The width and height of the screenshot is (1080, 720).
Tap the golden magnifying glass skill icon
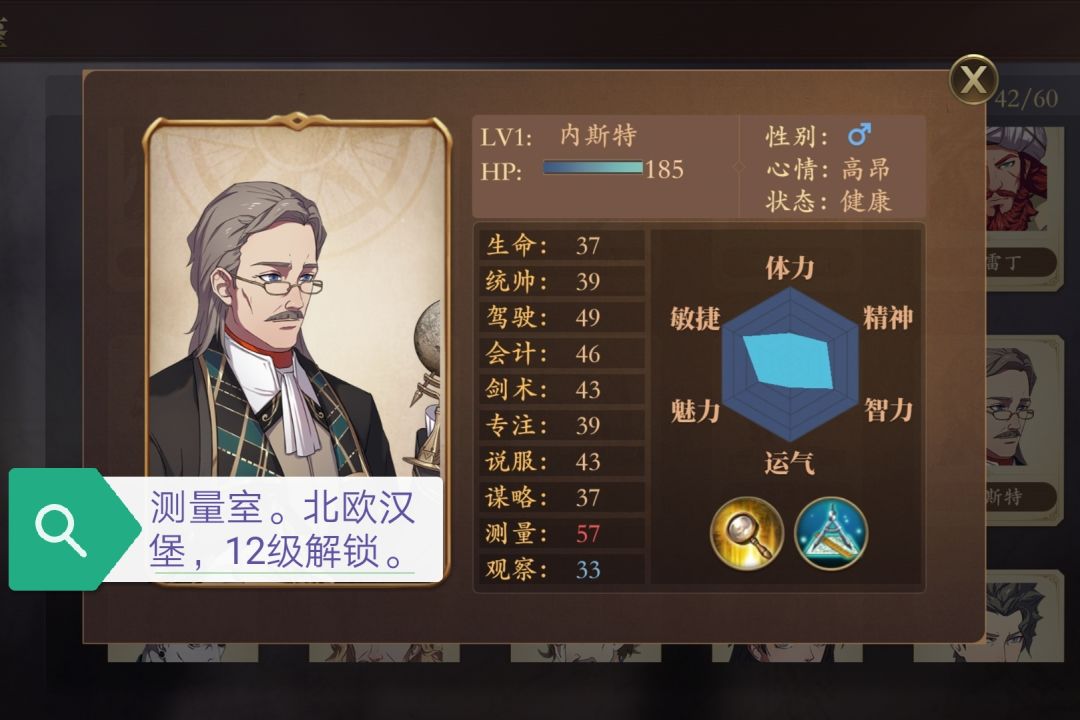point(747,533)
